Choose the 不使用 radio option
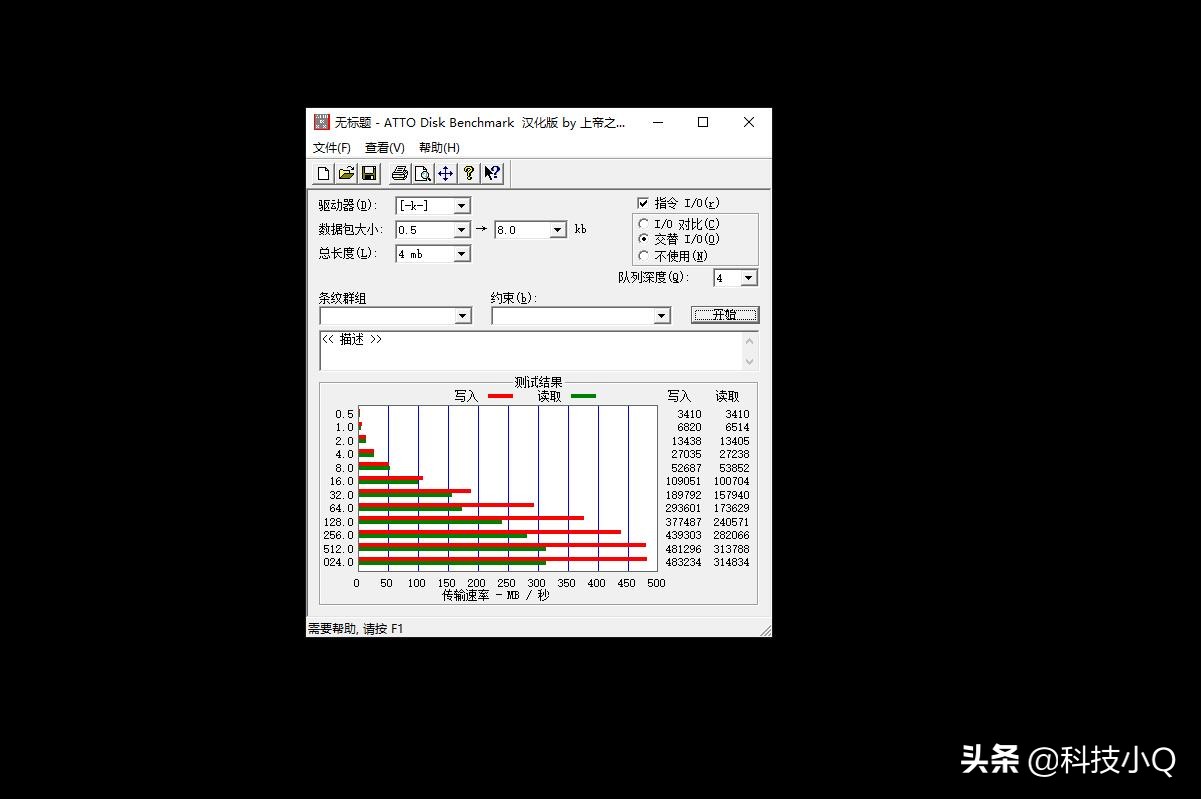The width and height of the screenshot is (1201, 799). point(643,255)
